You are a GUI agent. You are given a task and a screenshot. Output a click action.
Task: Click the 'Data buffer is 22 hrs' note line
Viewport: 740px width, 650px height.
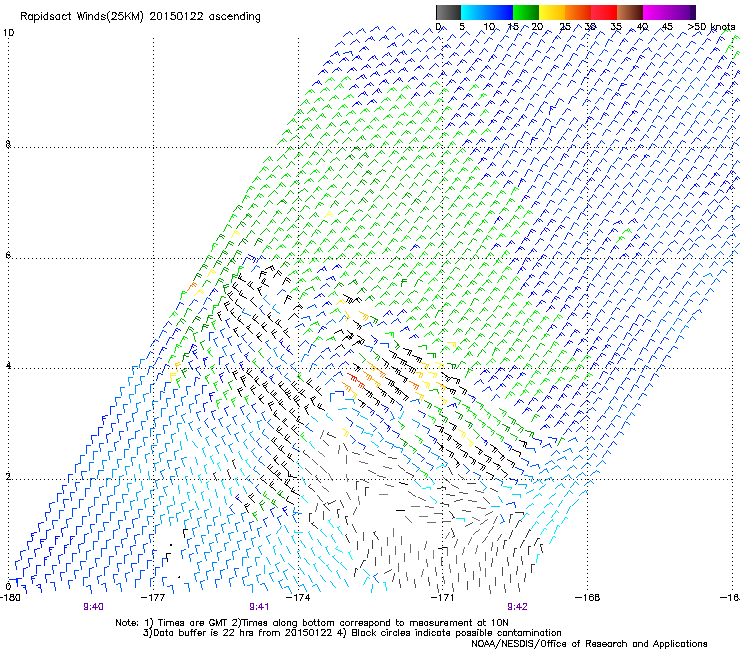[x=352, y=633]
